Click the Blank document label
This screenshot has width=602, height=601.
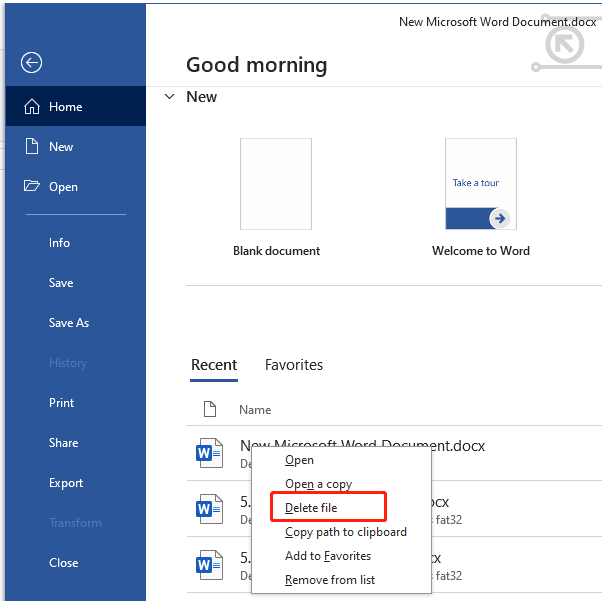pos(276,251)
